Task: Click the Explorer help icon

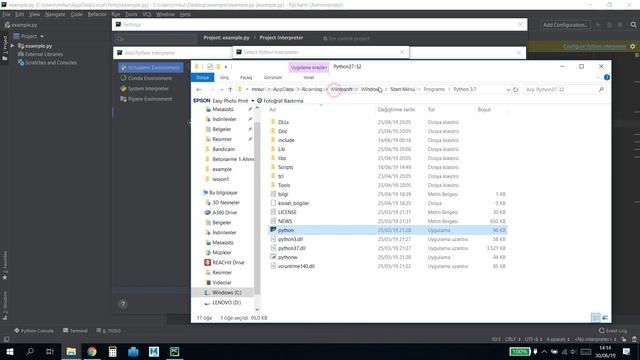Action: (607, 77)
